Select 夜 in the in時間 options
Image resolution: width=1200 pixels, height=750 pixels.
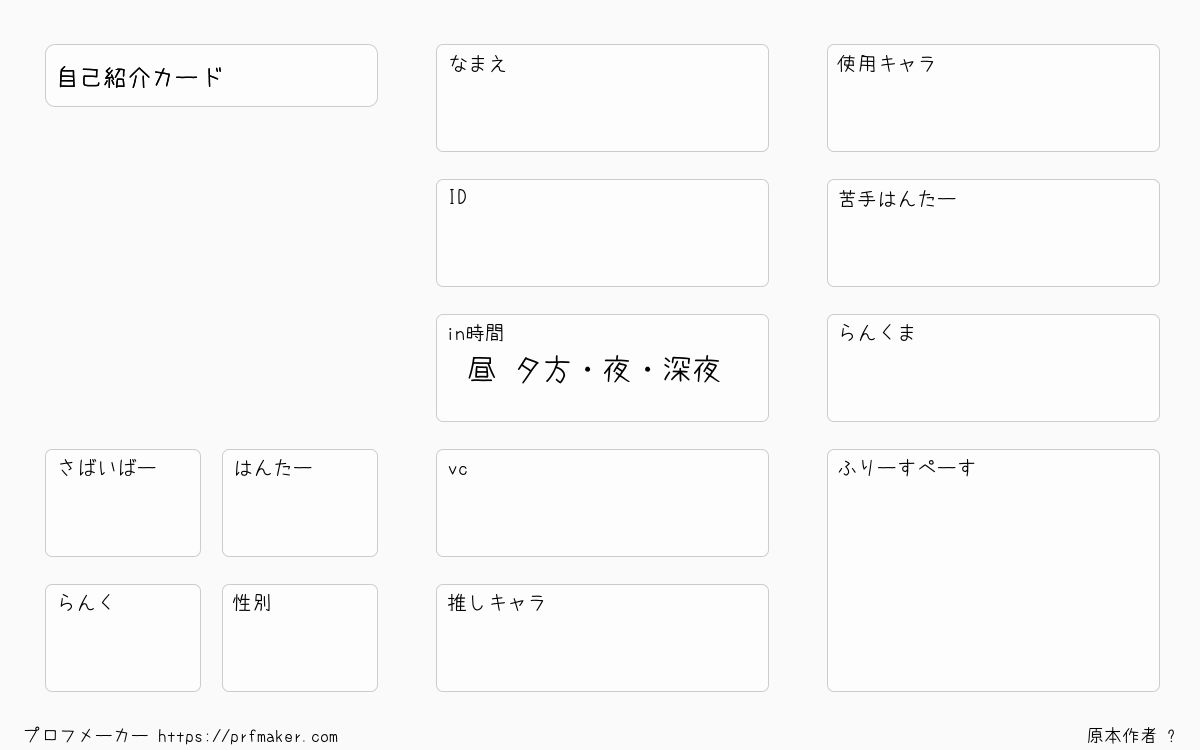tap(617, 370)
